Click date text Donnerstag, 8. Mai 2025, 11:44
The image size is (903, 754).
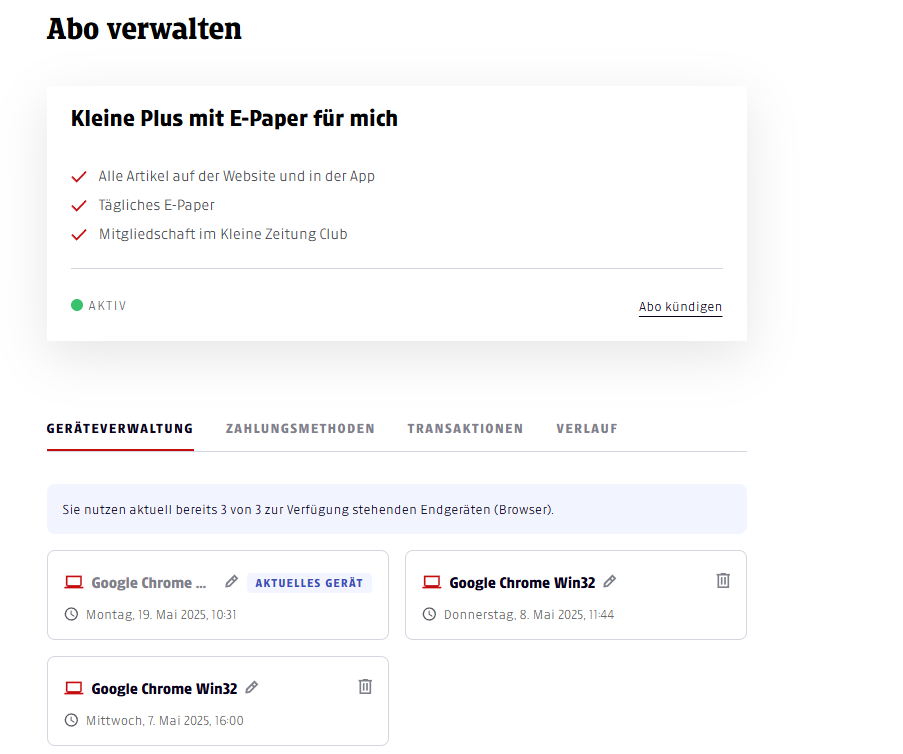(x=529, y=615)
